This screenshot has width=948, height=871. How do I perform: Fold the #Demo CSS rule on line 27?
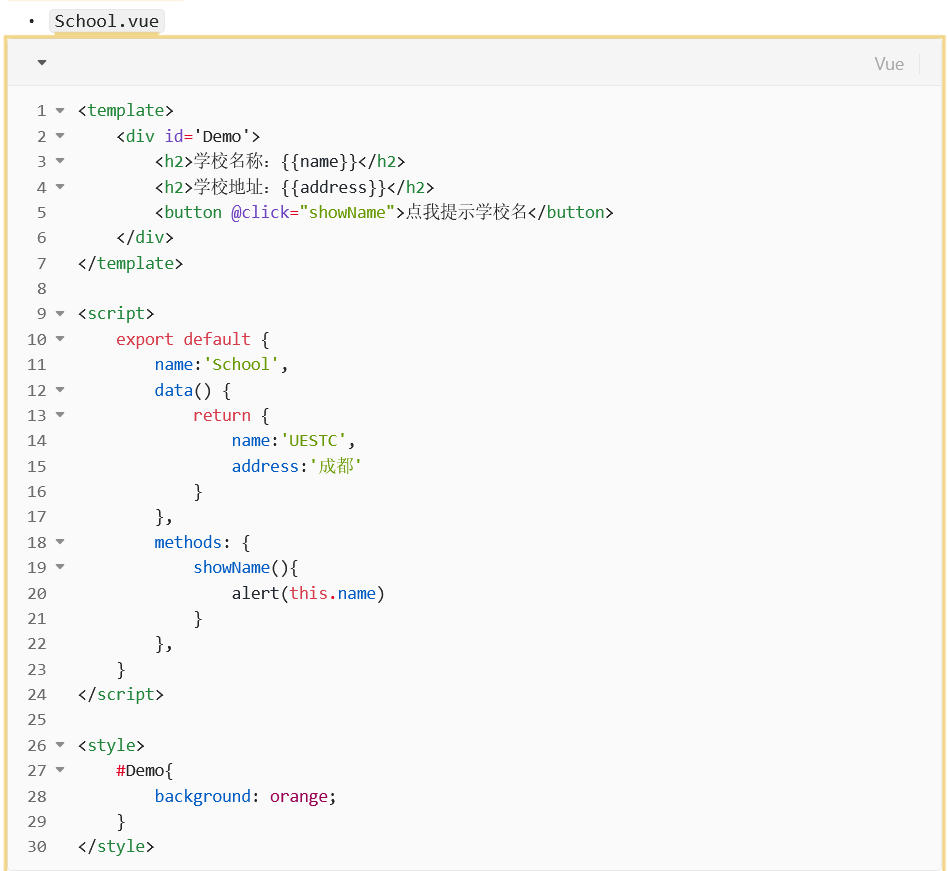pos(60,770)
